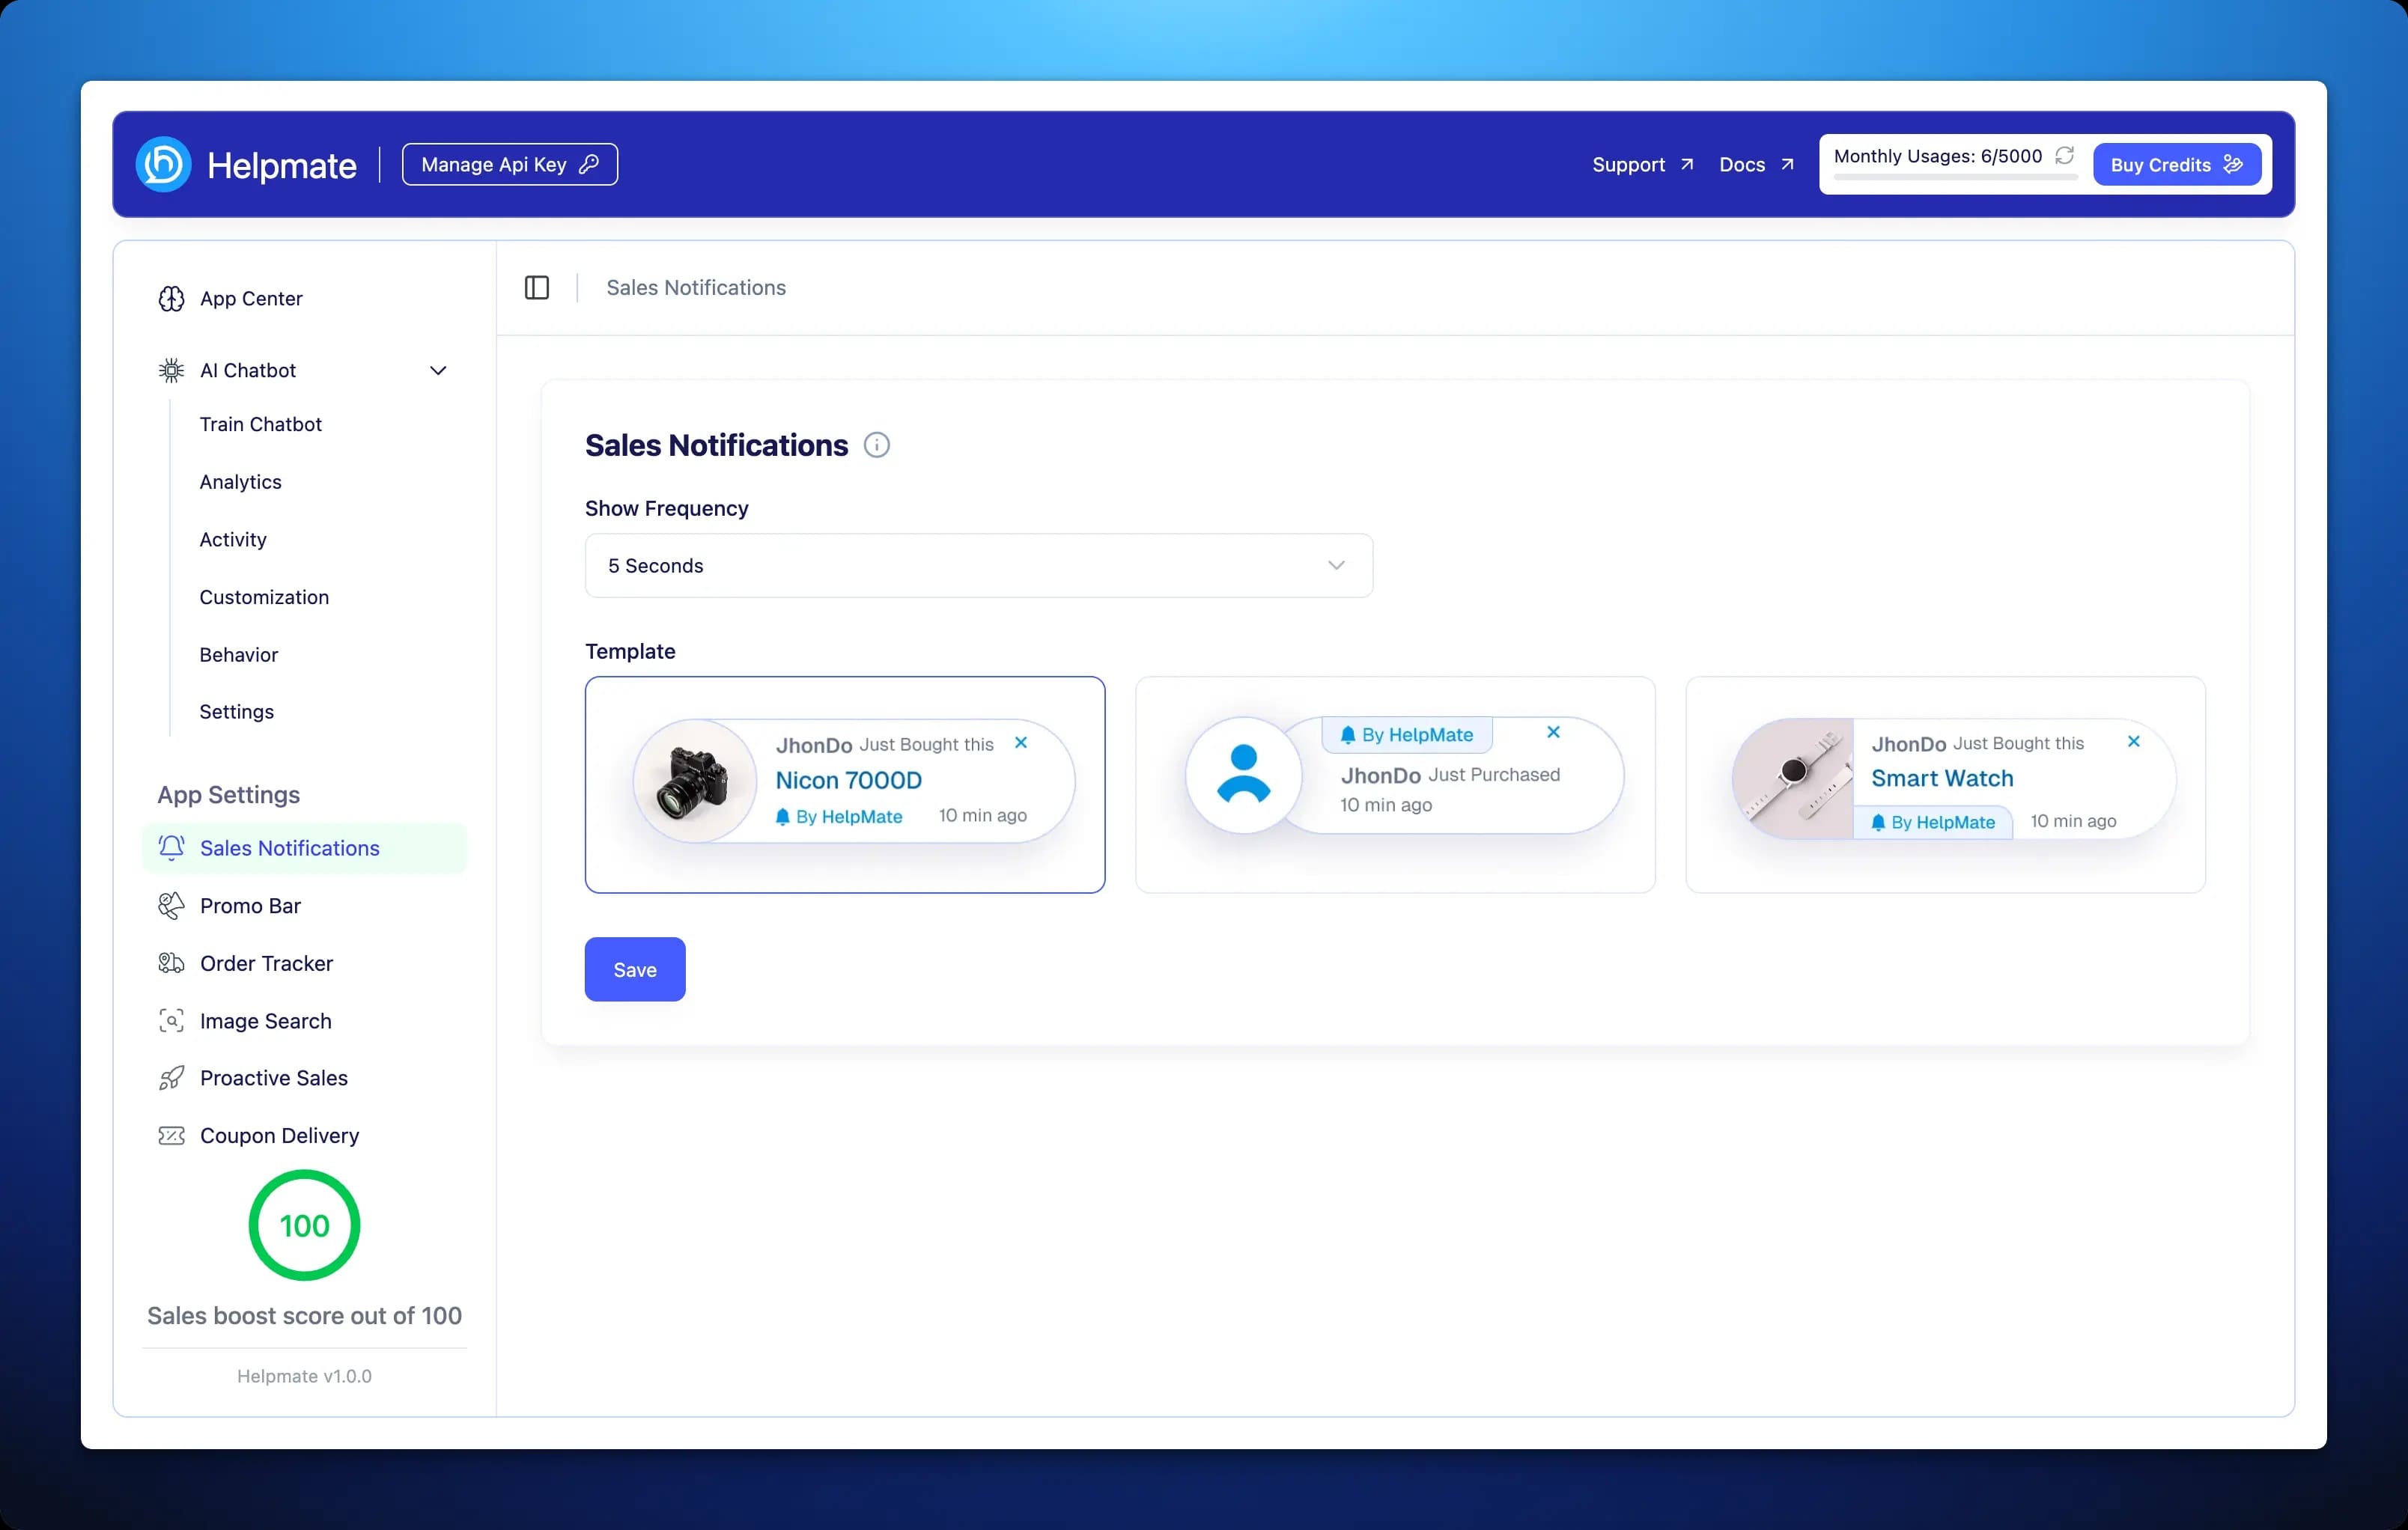Image resolution: width=2408 pixels, height=1530 pixels.
Task: Click the Buy Credits button
Action: tap(2176, 165)
